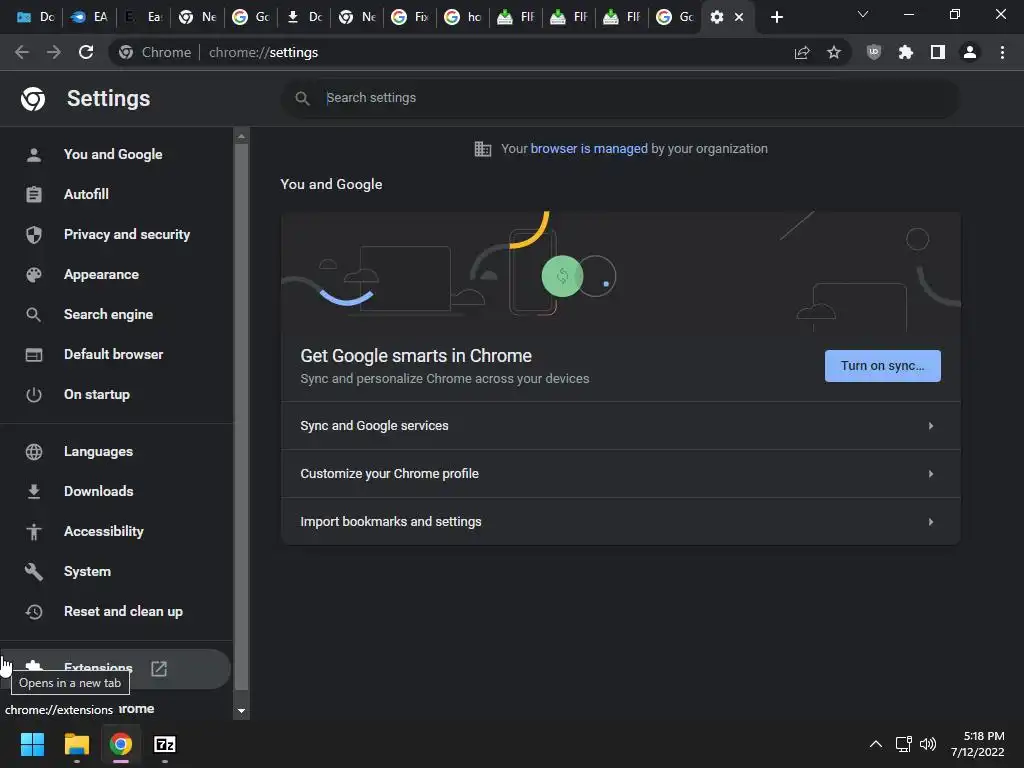
Task: Click the Search engine magnifier icon
Action: 34,315
